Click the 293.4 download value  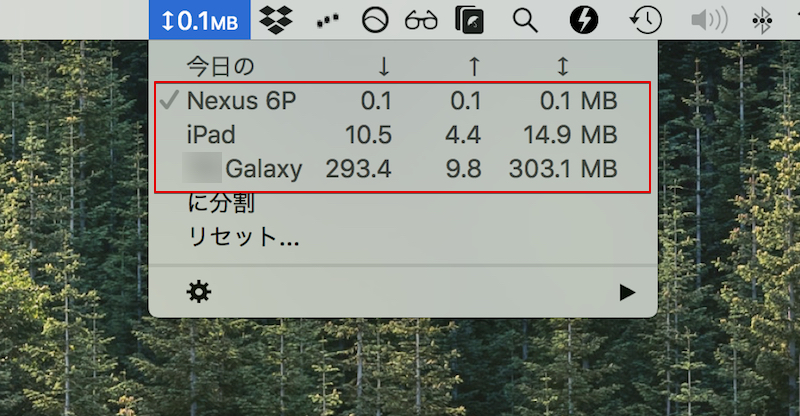[x=359, y=169]
